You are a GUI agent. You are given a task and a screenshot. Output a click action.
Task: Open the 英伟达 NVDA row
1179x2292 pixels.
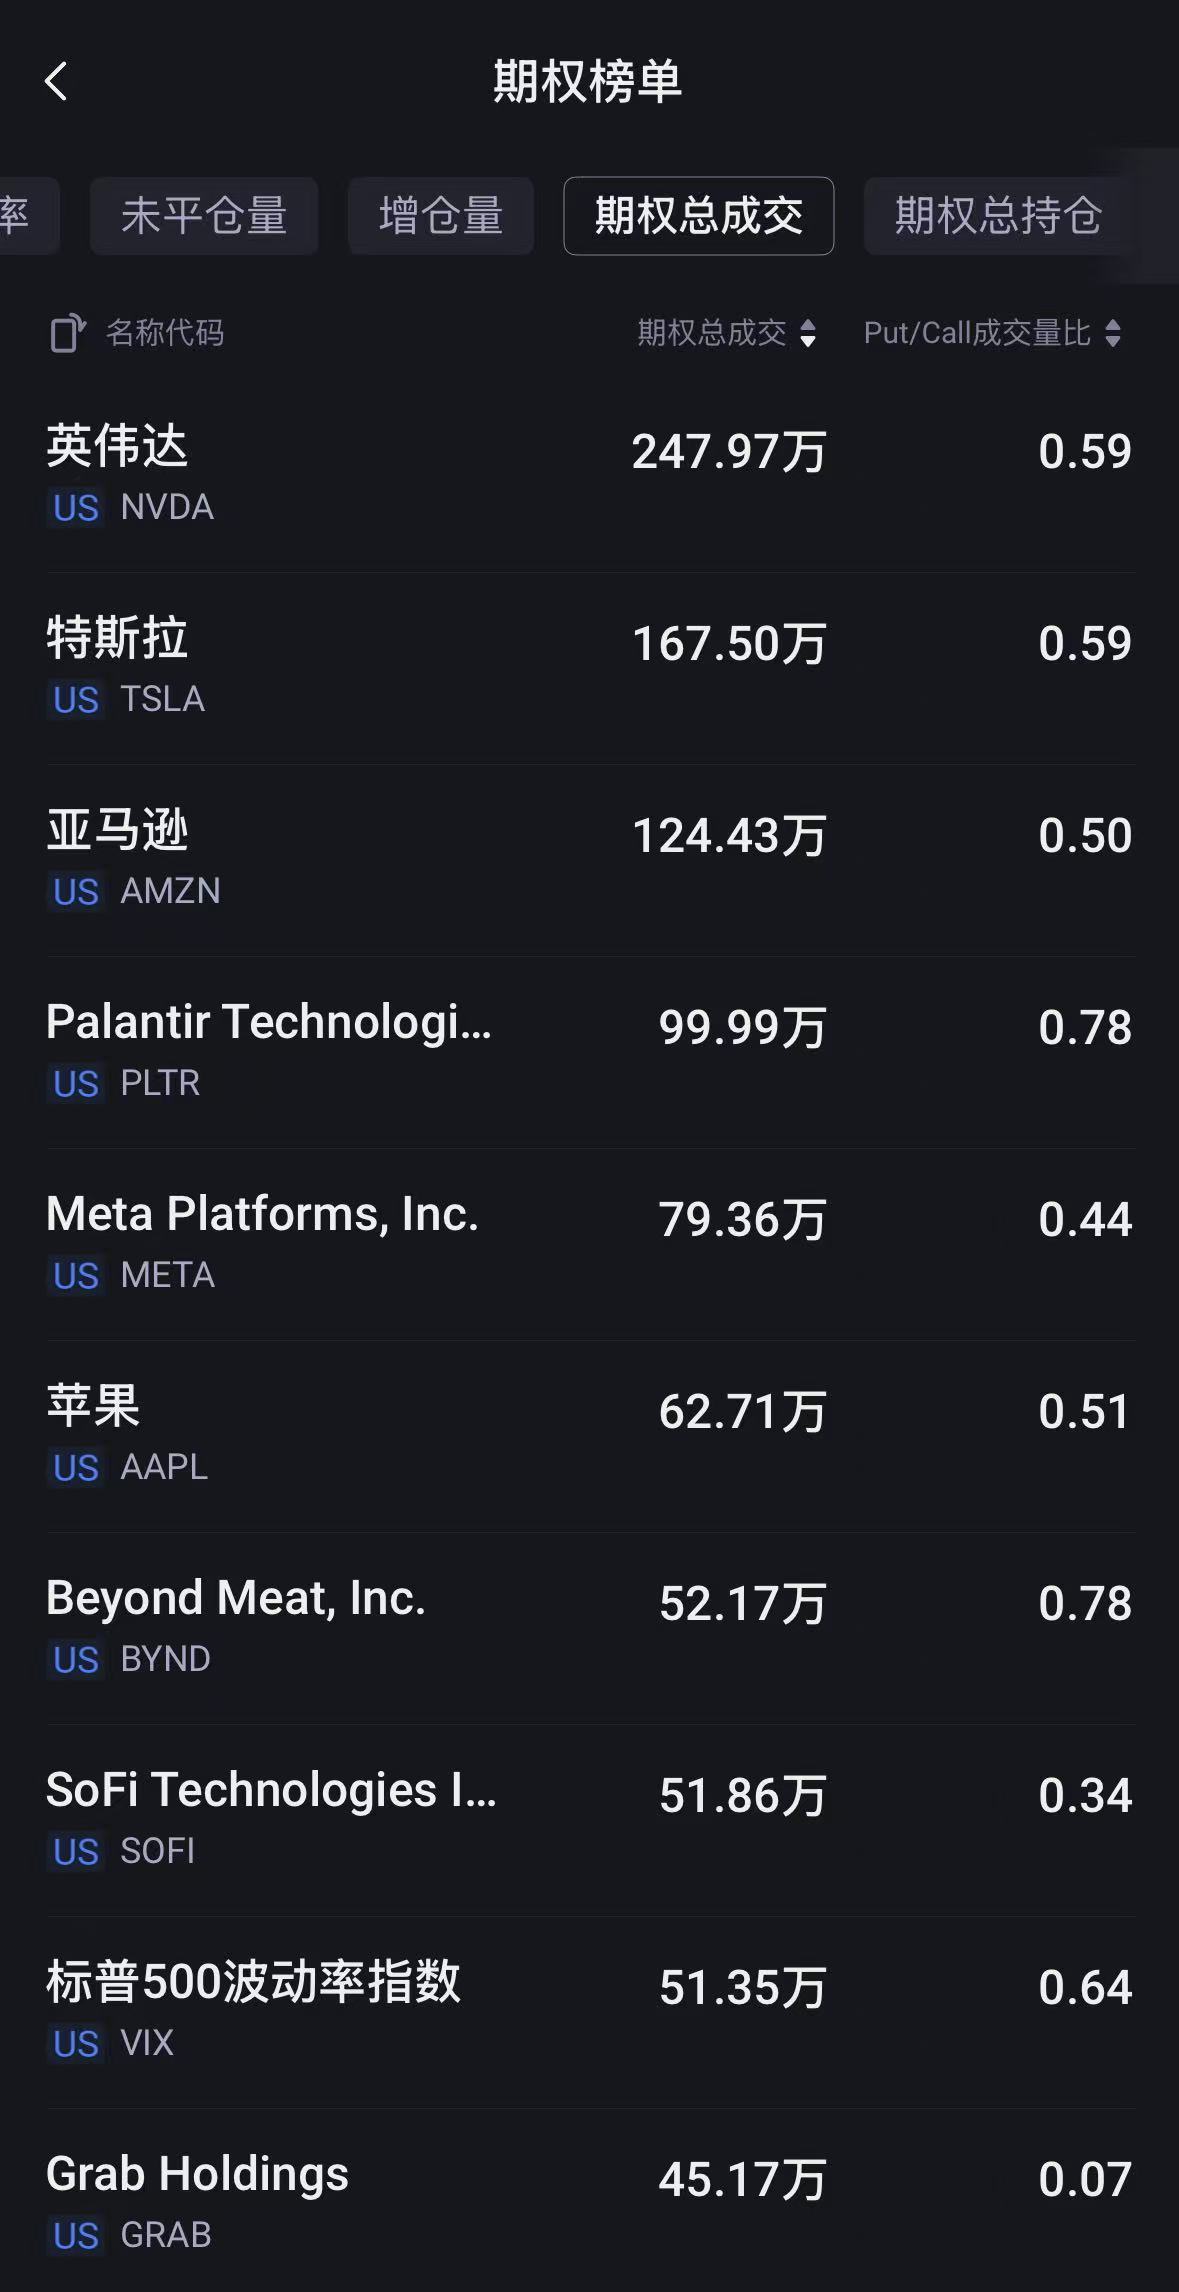pos(589,474)
